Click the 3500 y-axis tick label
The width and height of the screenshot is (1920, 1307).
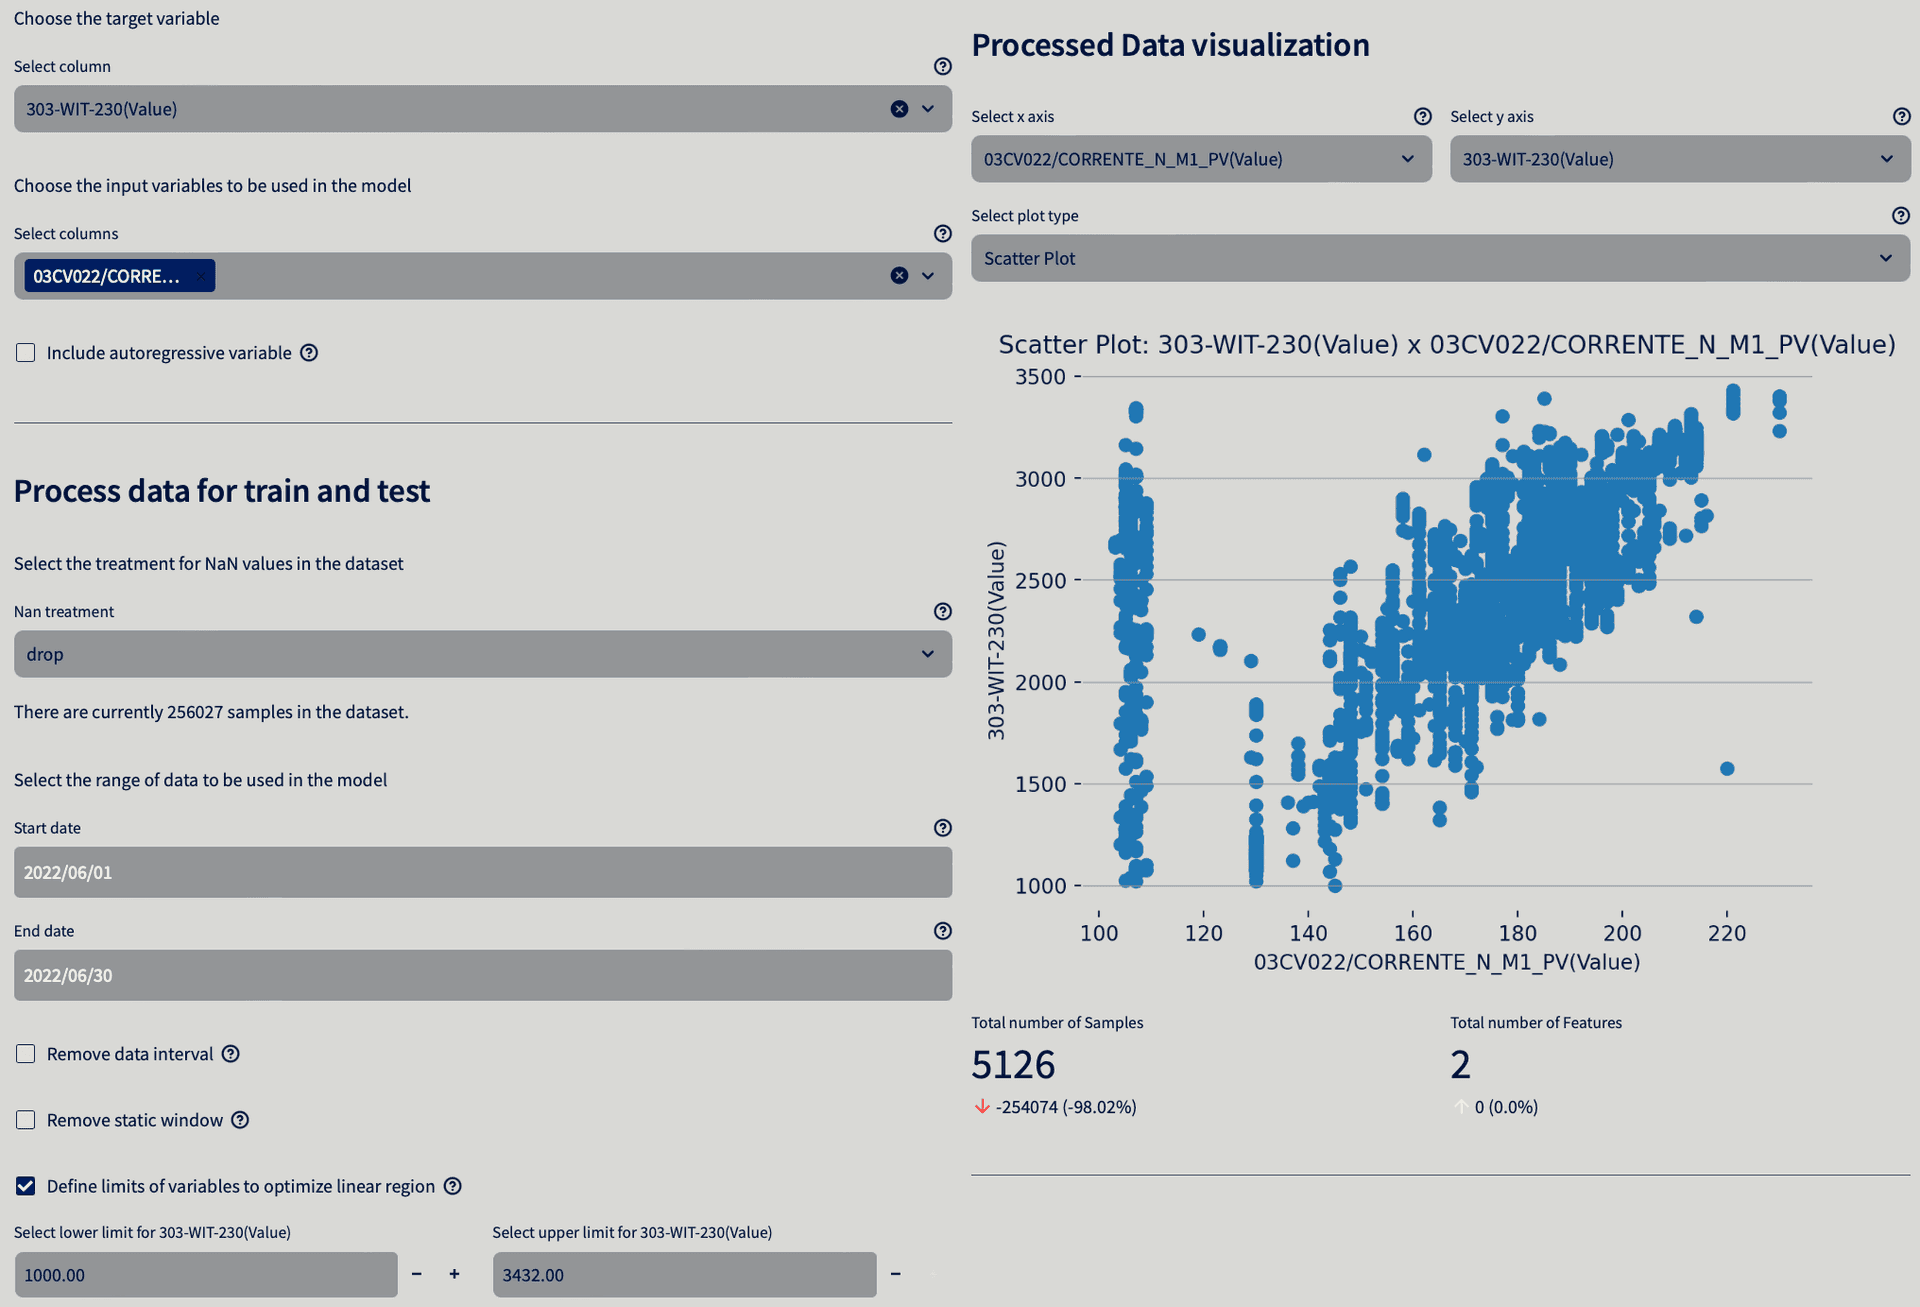[1040, 377]
